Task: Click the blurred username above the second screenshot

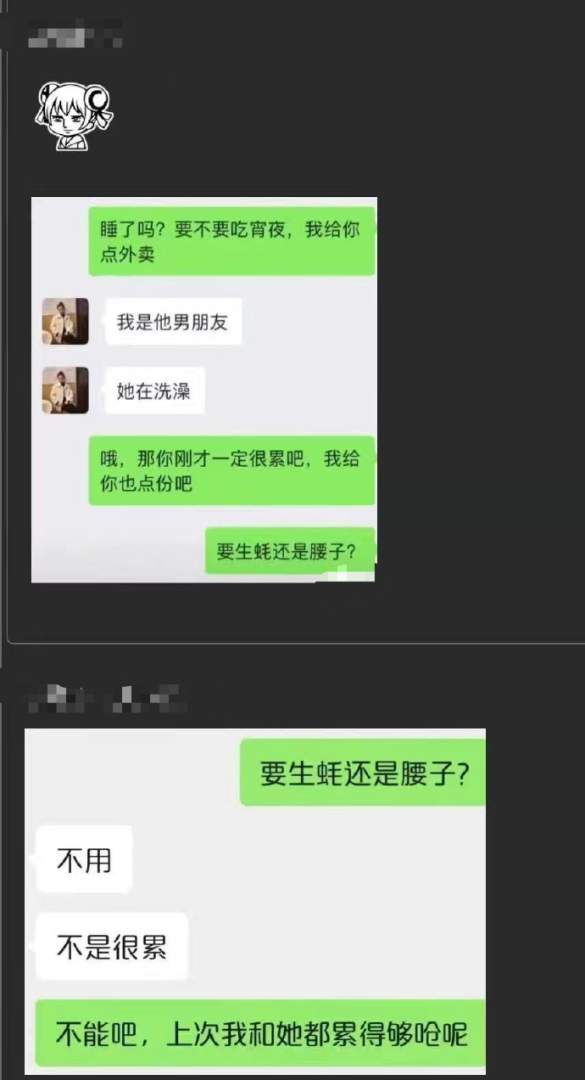Action: pyautogui.click(x=105, y=697)
